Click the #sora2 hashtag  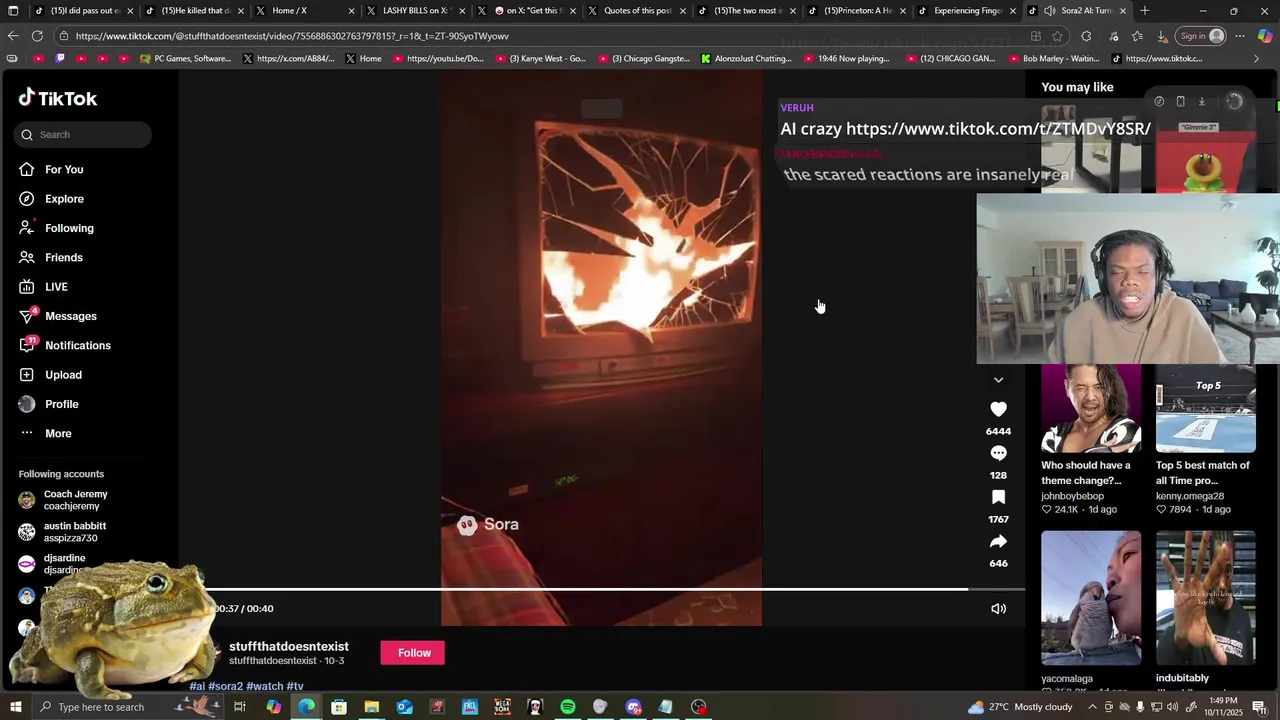coord(225,686)
